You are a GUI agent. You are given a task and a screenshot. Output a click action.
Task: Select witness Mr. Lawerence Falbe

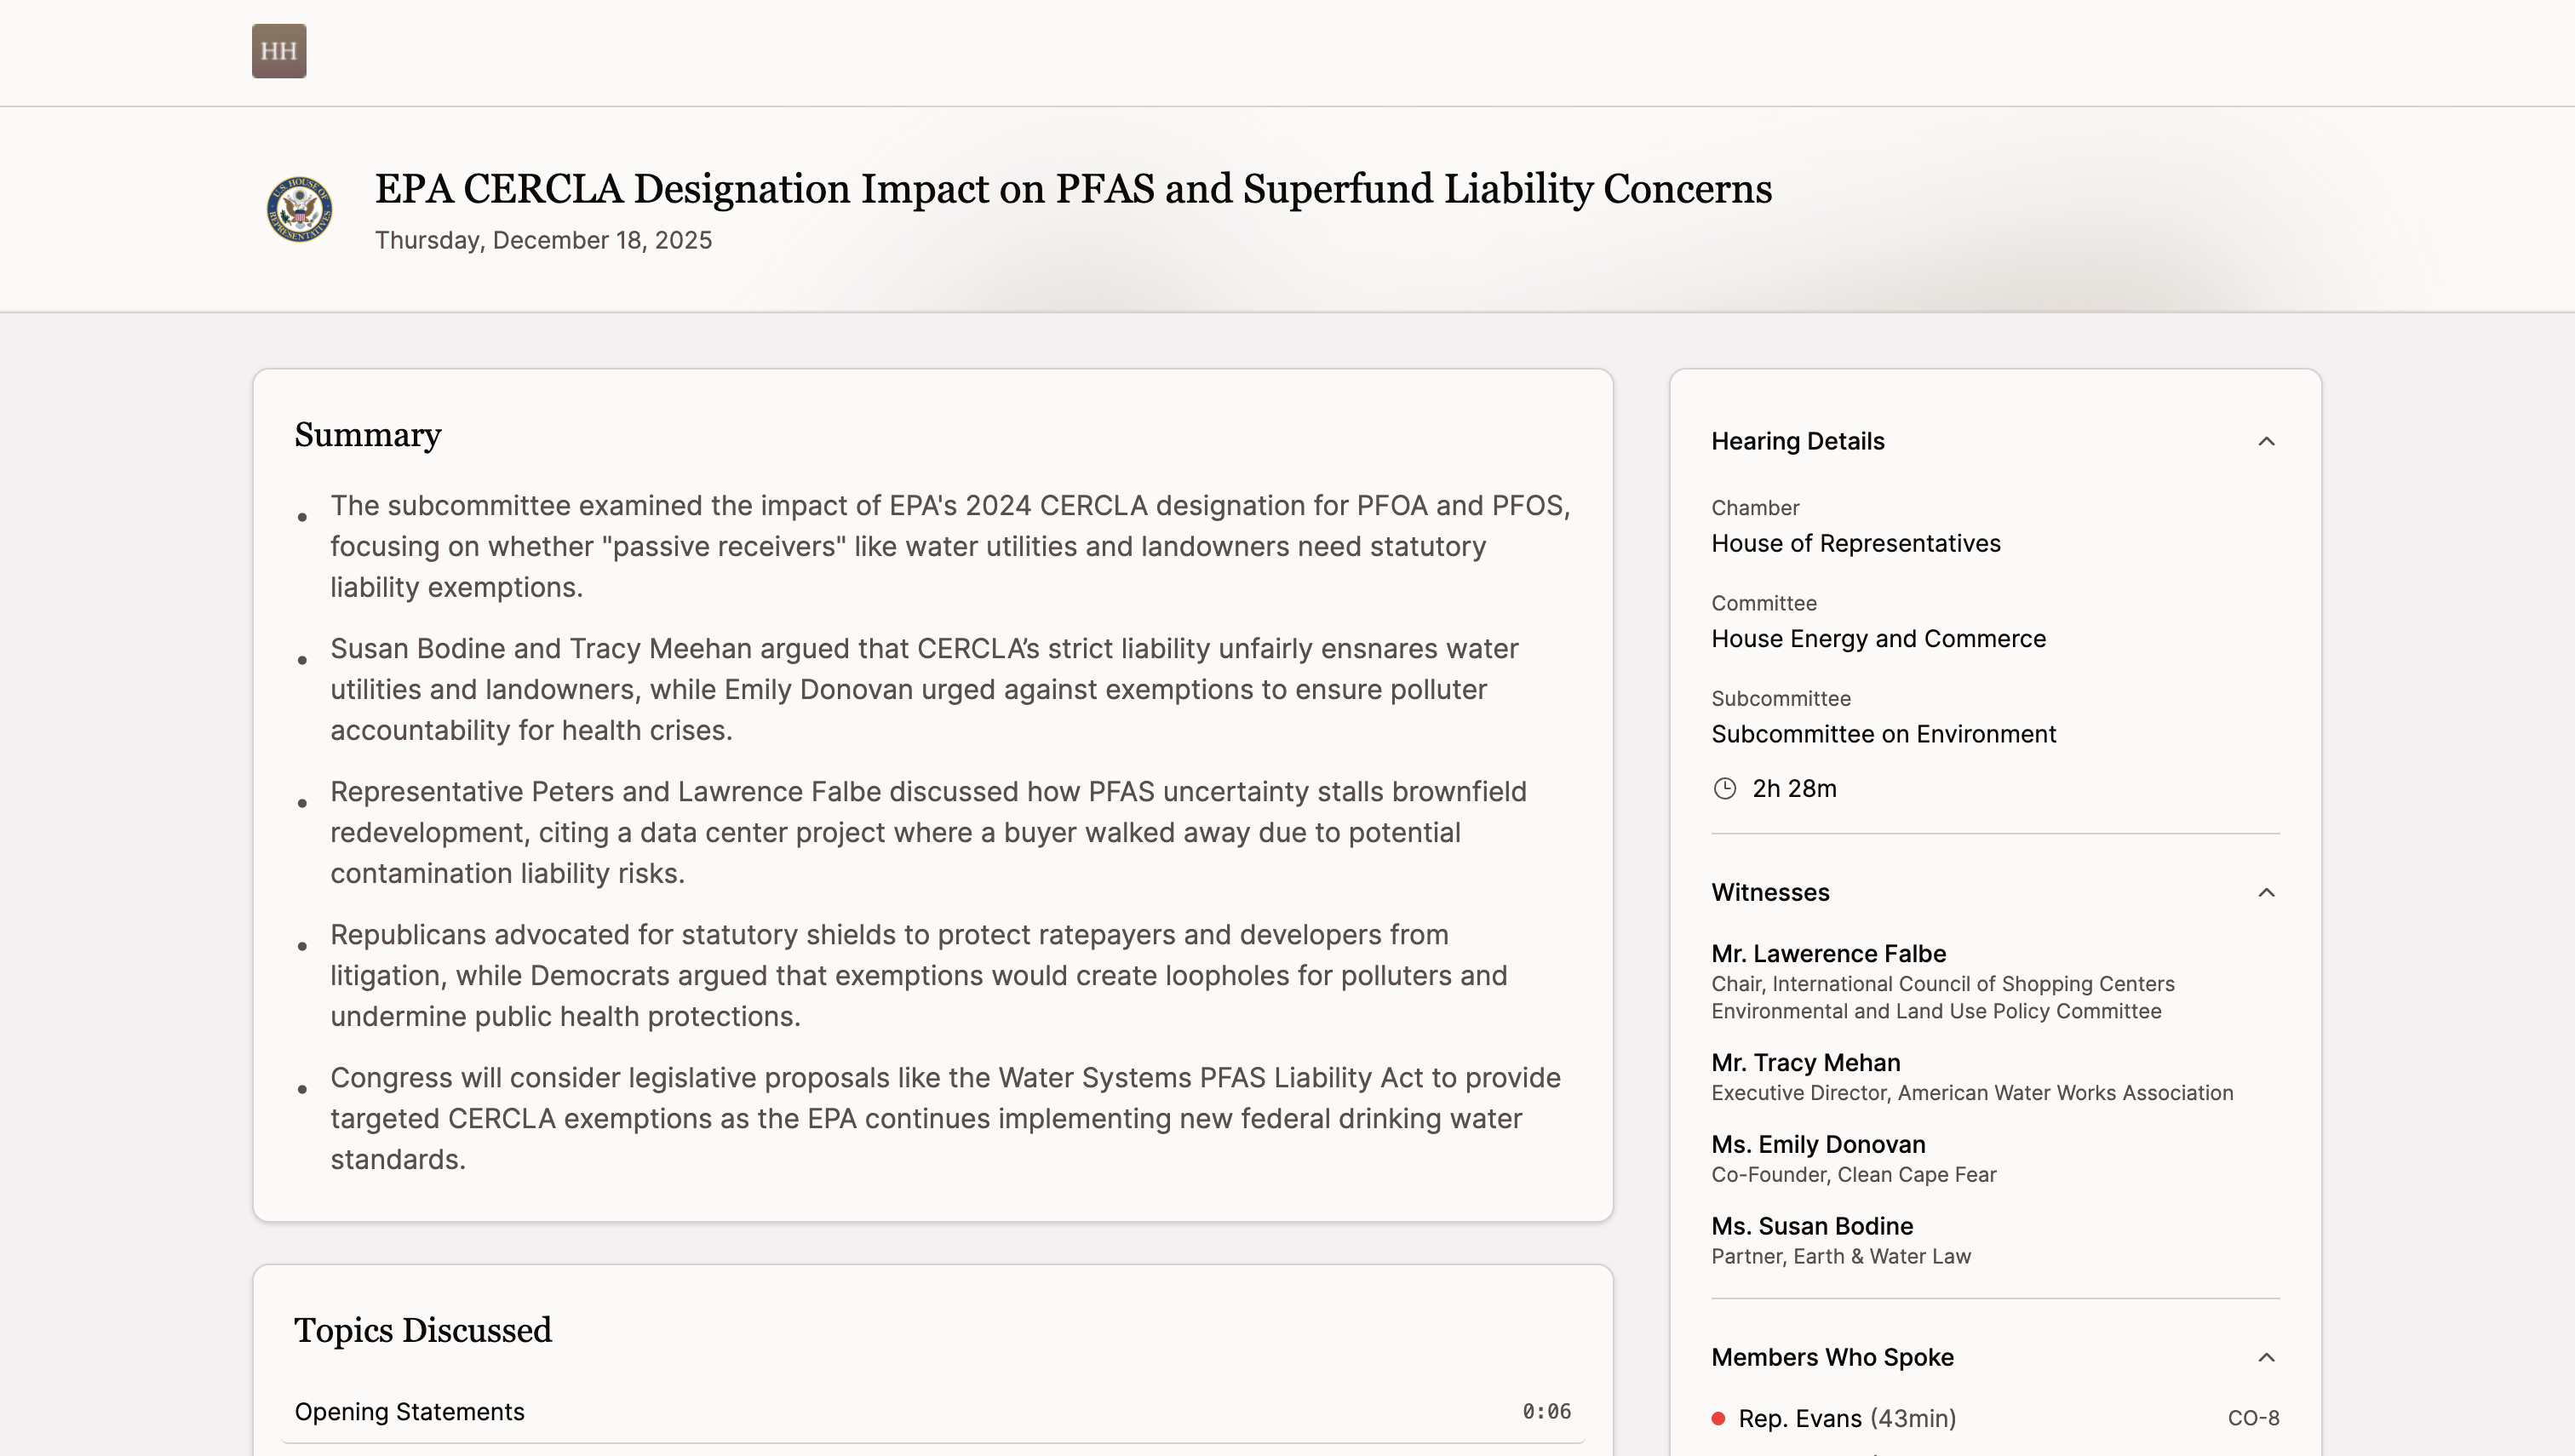coord(1828,954)
